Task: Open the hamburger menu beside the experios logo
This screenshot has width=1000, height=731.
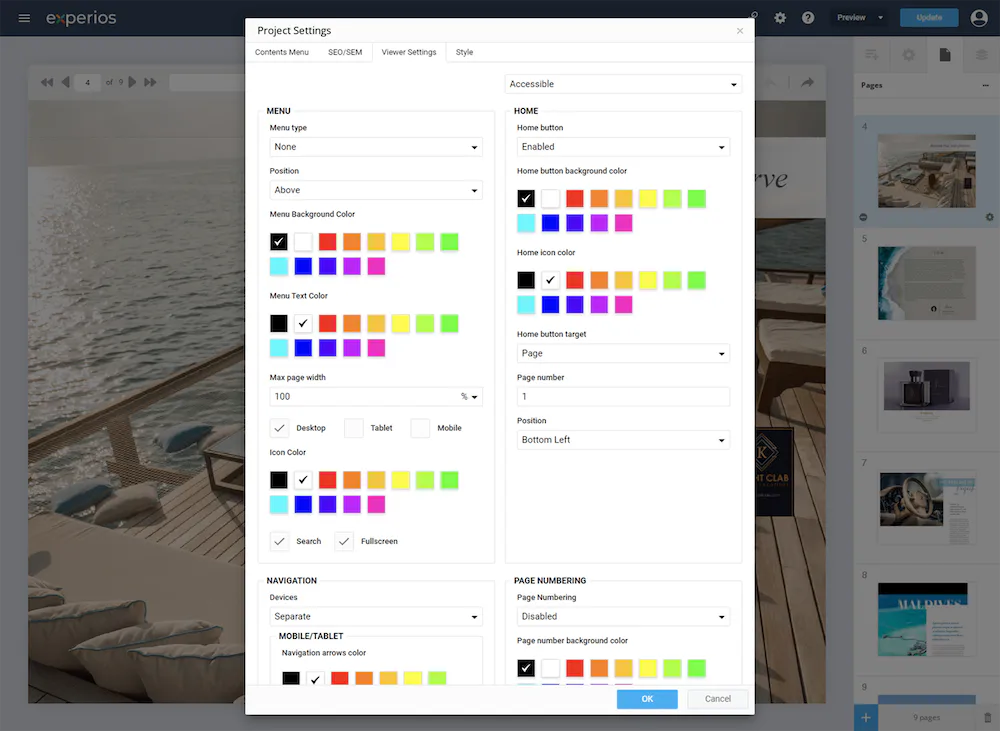Action: pyautogui.click(x=24, y=18)
